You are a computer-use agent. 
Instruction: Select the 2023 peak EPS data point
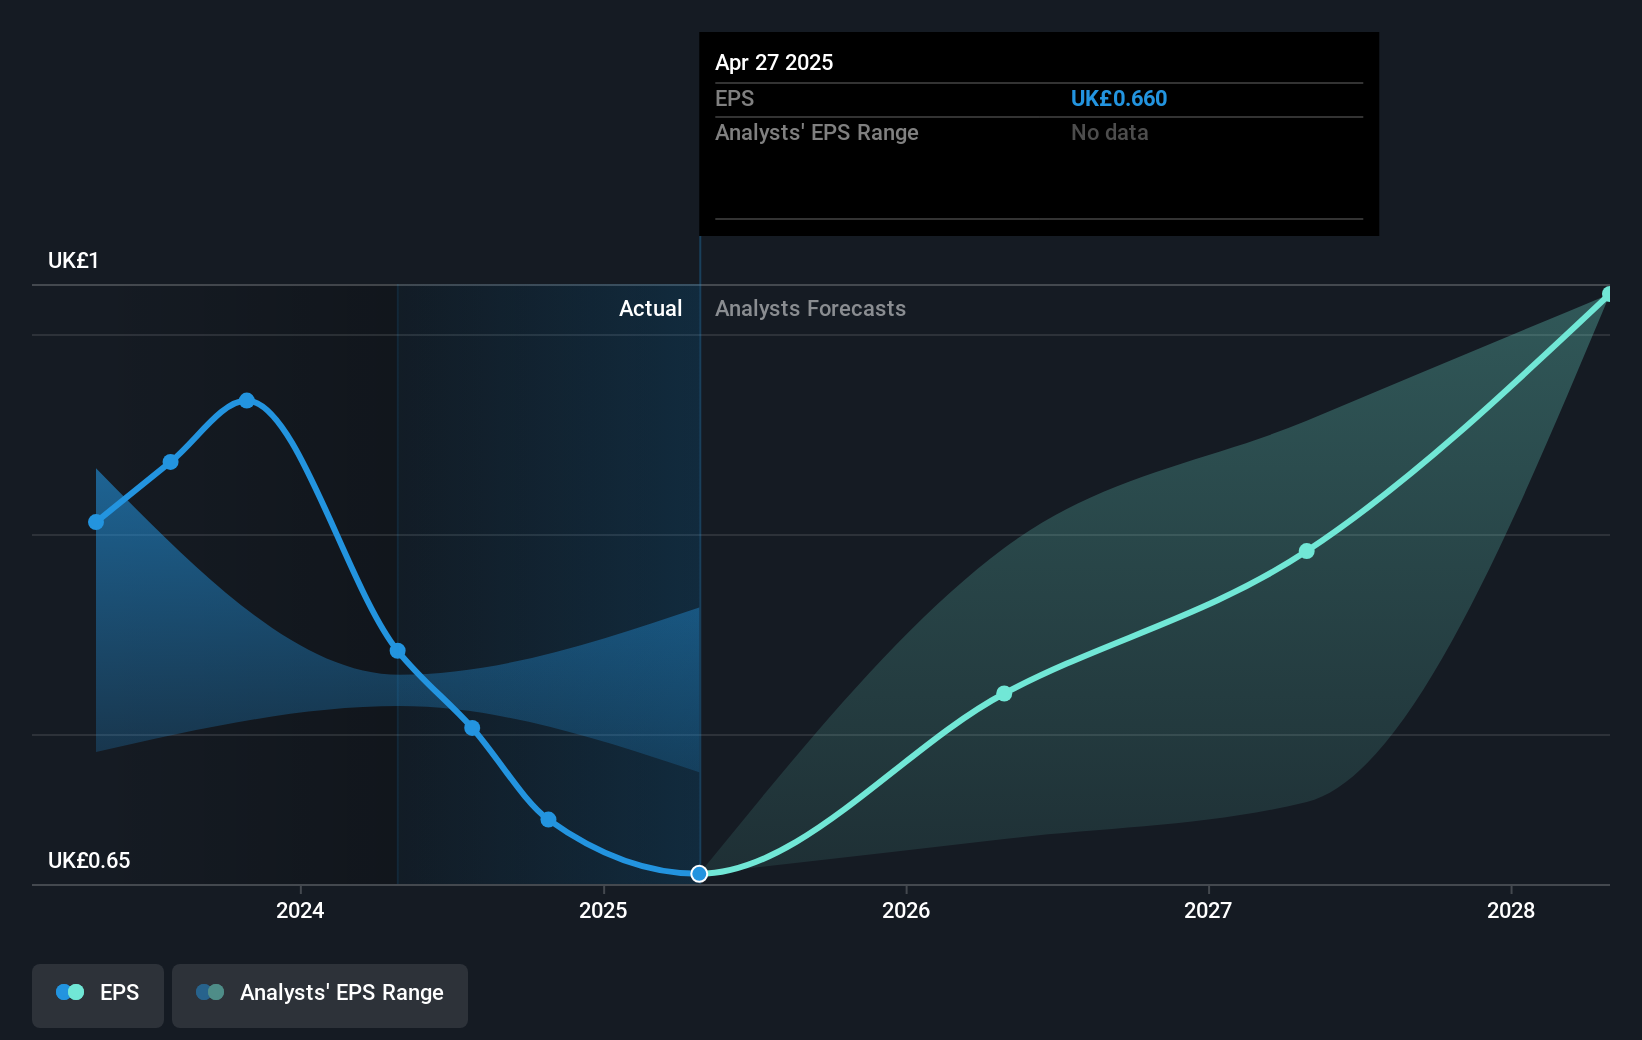coord(246,400)
